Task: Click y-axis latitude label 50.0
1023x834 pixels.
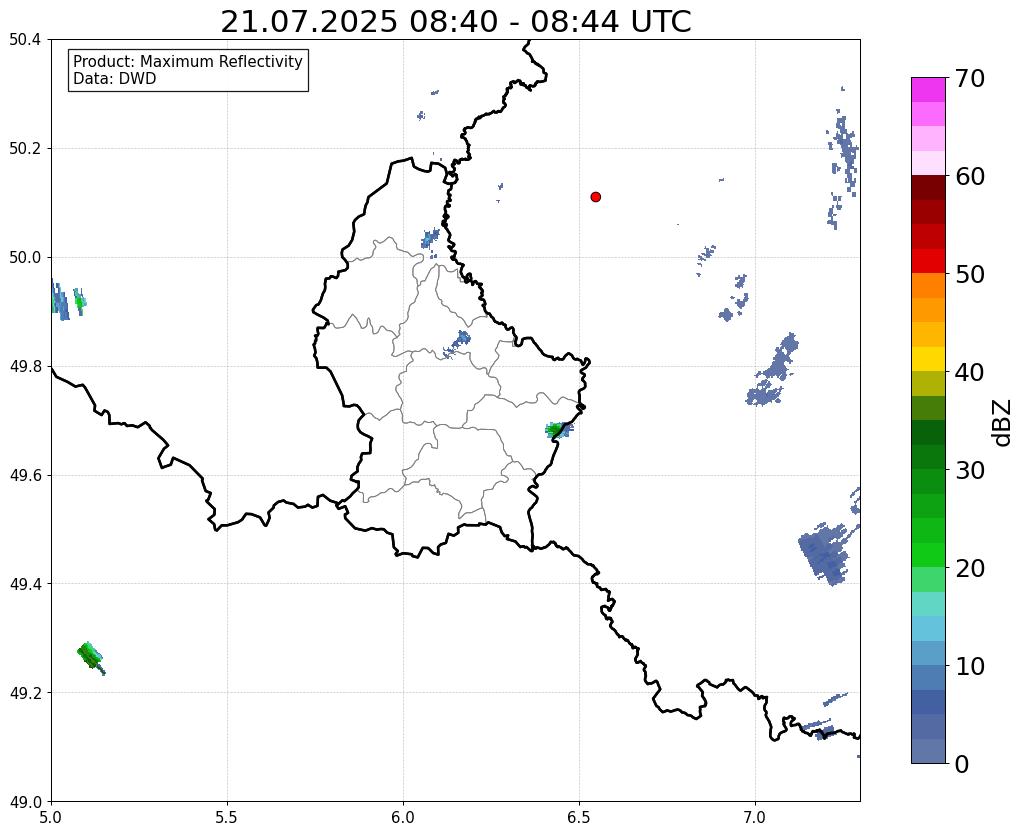Action: tap(25, 257)
